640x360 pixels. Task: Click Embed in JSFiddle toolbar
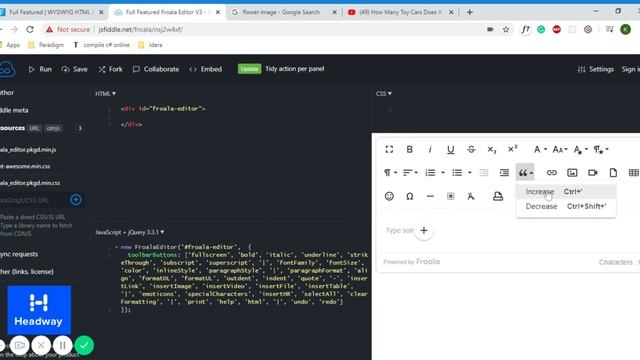point(205,69)
